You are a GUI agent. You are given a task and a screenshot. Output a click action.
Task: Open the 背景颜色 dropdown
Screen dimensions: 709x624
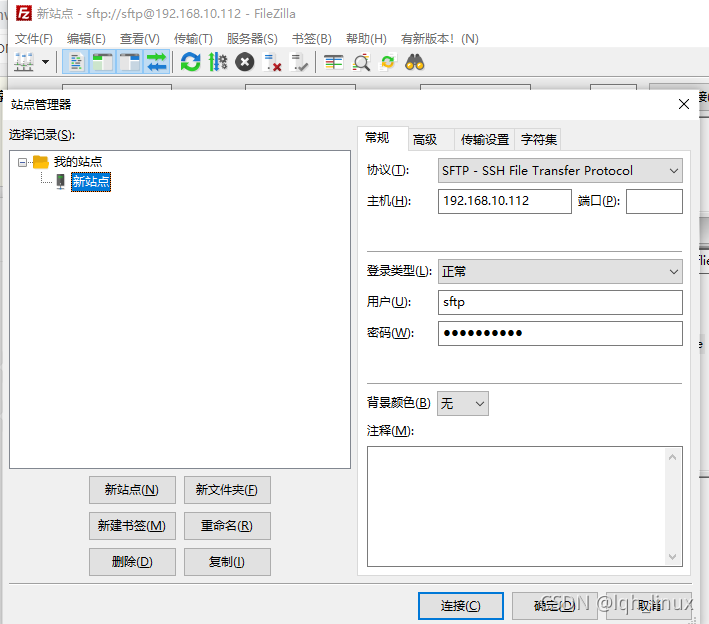[463, 403]
